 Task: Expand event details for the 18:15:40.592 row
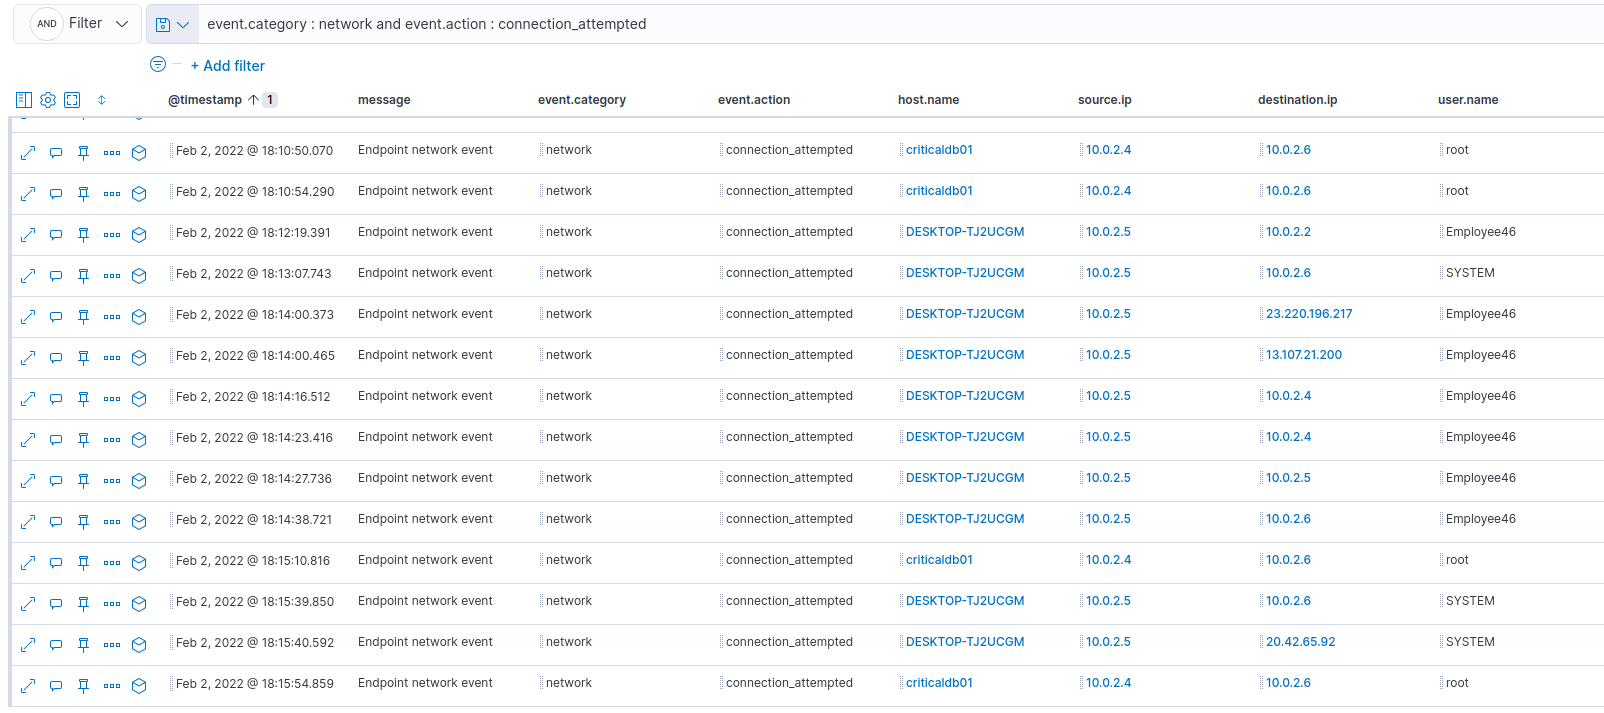pyautogui.click(x=28, y=645)
